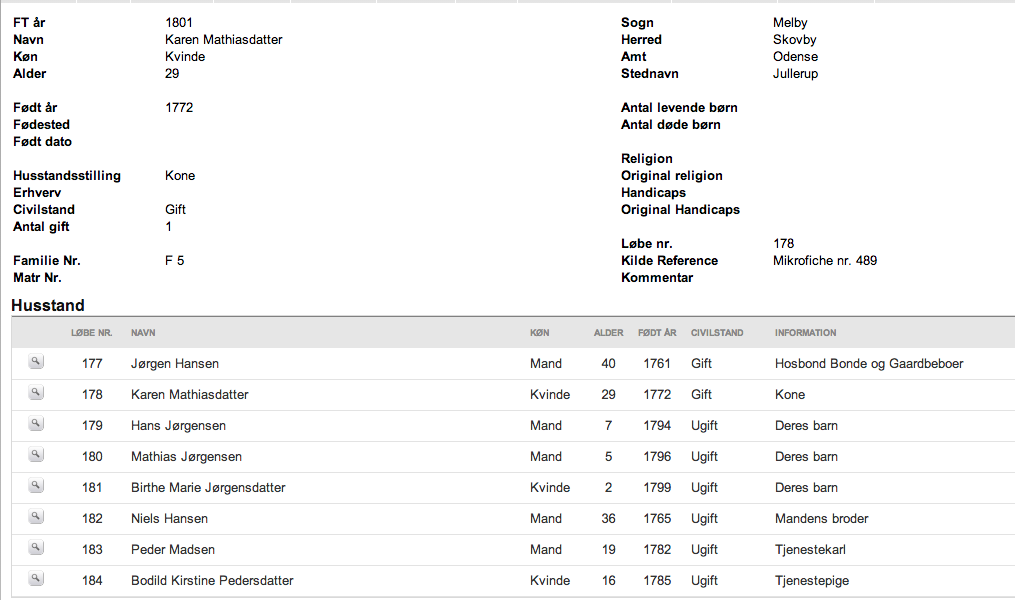Image resolution: width=1015 pixels, height=600 pixels.
Task: Click the Køn value Kvinde at top
Action: [185, 56]
